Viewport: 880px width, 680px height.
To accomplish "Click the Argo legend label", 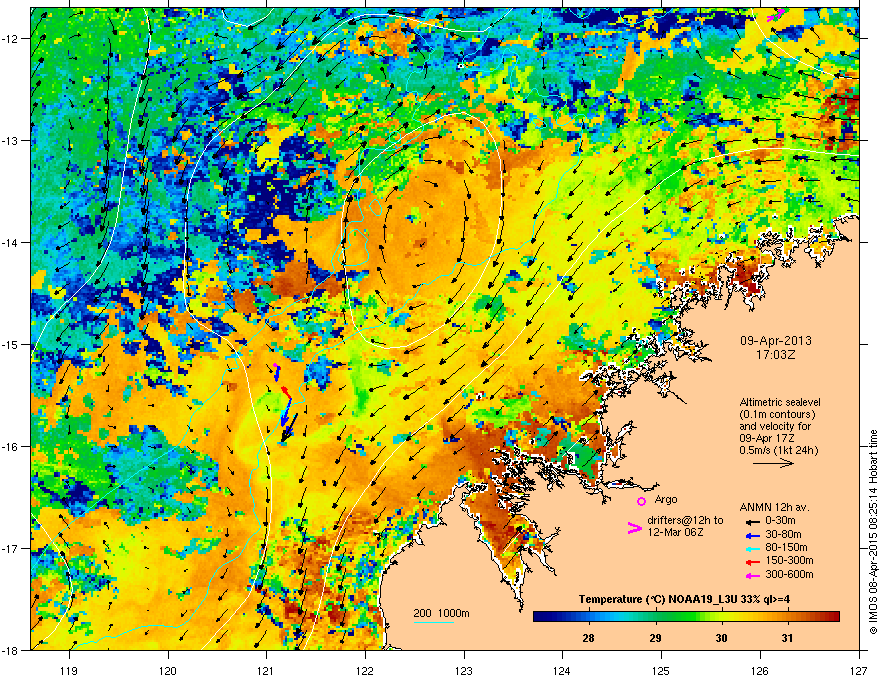I will (666, 499).
